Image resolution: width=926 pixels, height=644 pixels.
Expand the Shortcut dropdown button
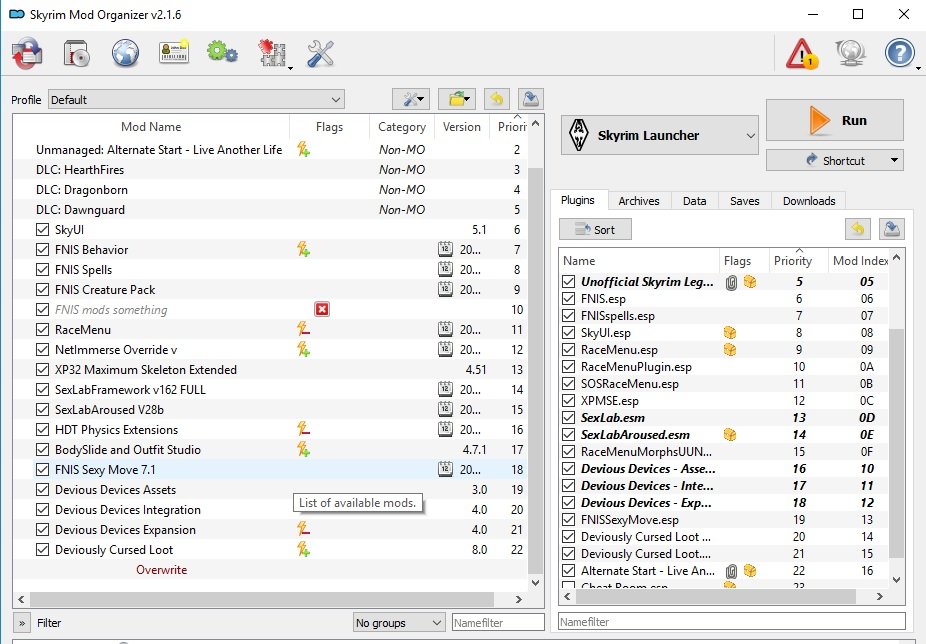coord(834,160)
